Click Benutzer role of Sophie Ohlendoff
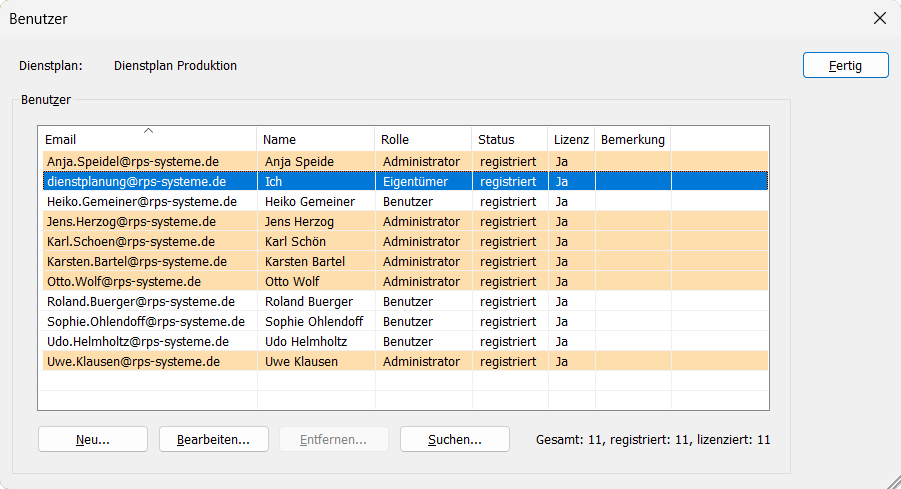This screenshot has height=489, width=901. [x=423, y=322]
